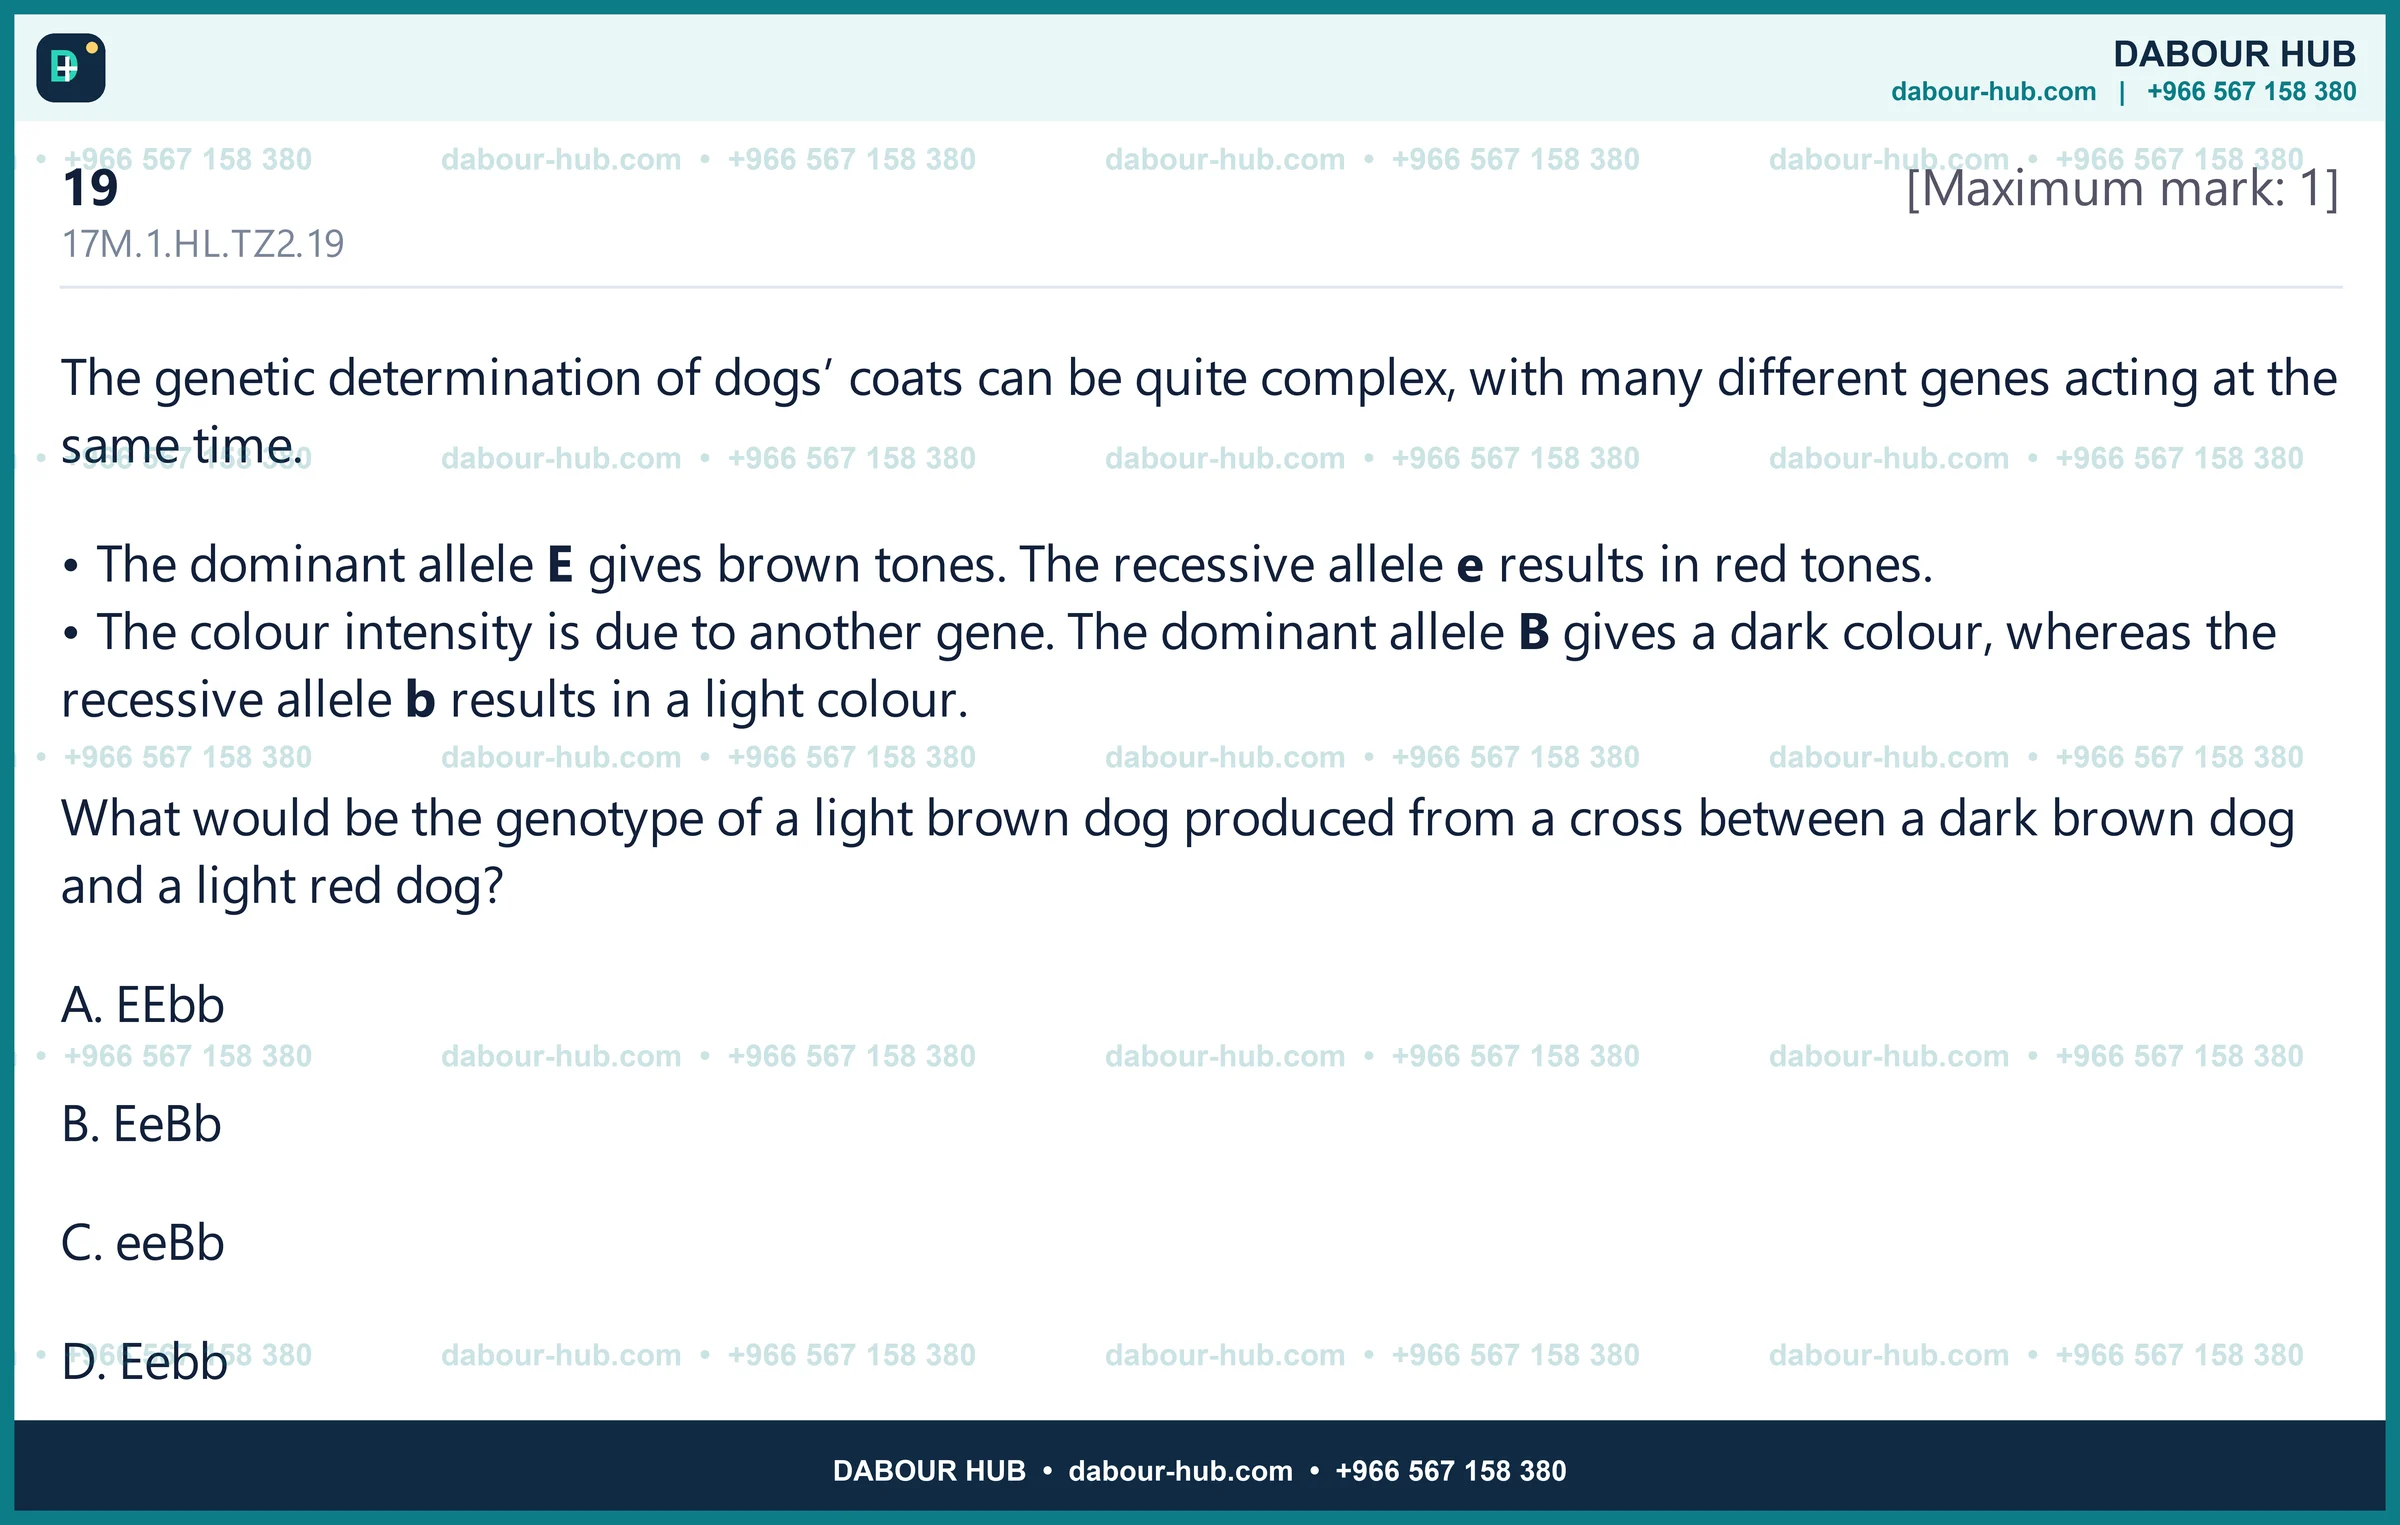Click the bold dominant allele B

1534,633
